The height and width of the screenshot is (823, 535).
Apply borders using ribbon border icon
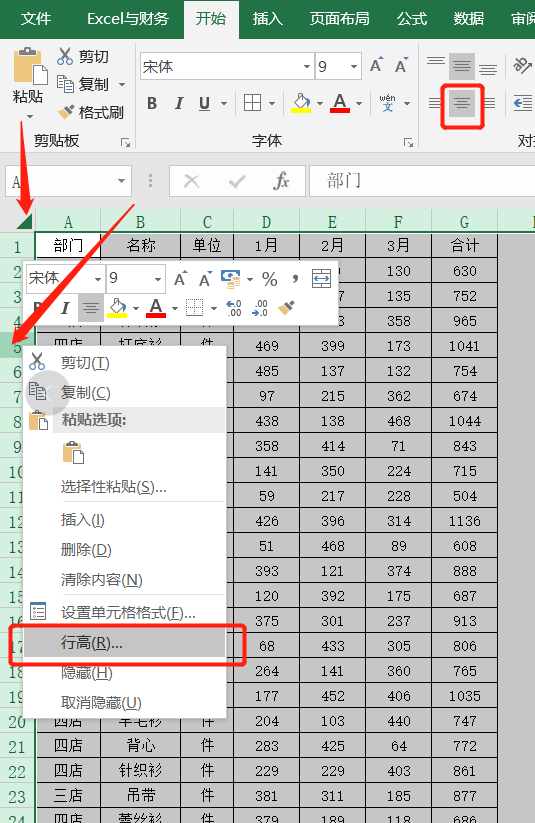253,103
